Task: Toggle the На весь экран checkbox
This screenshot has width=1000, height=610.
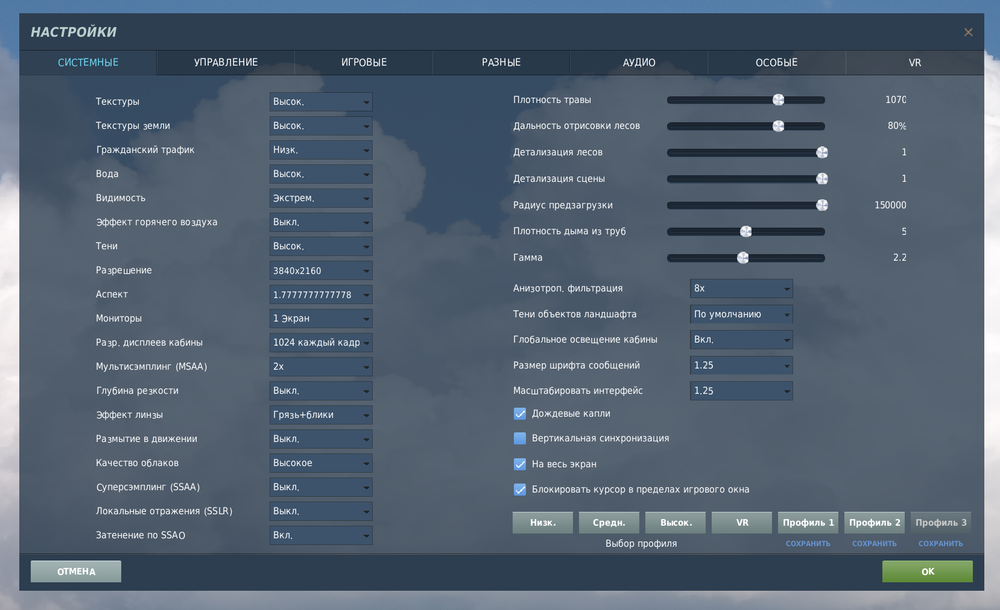Action: (x=520, y=464)
